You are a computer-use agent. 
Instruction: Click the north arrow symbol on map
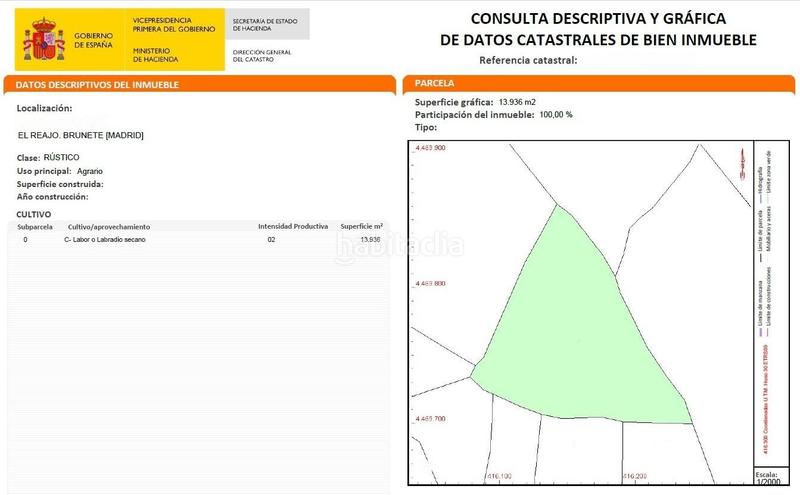(742, 164)
